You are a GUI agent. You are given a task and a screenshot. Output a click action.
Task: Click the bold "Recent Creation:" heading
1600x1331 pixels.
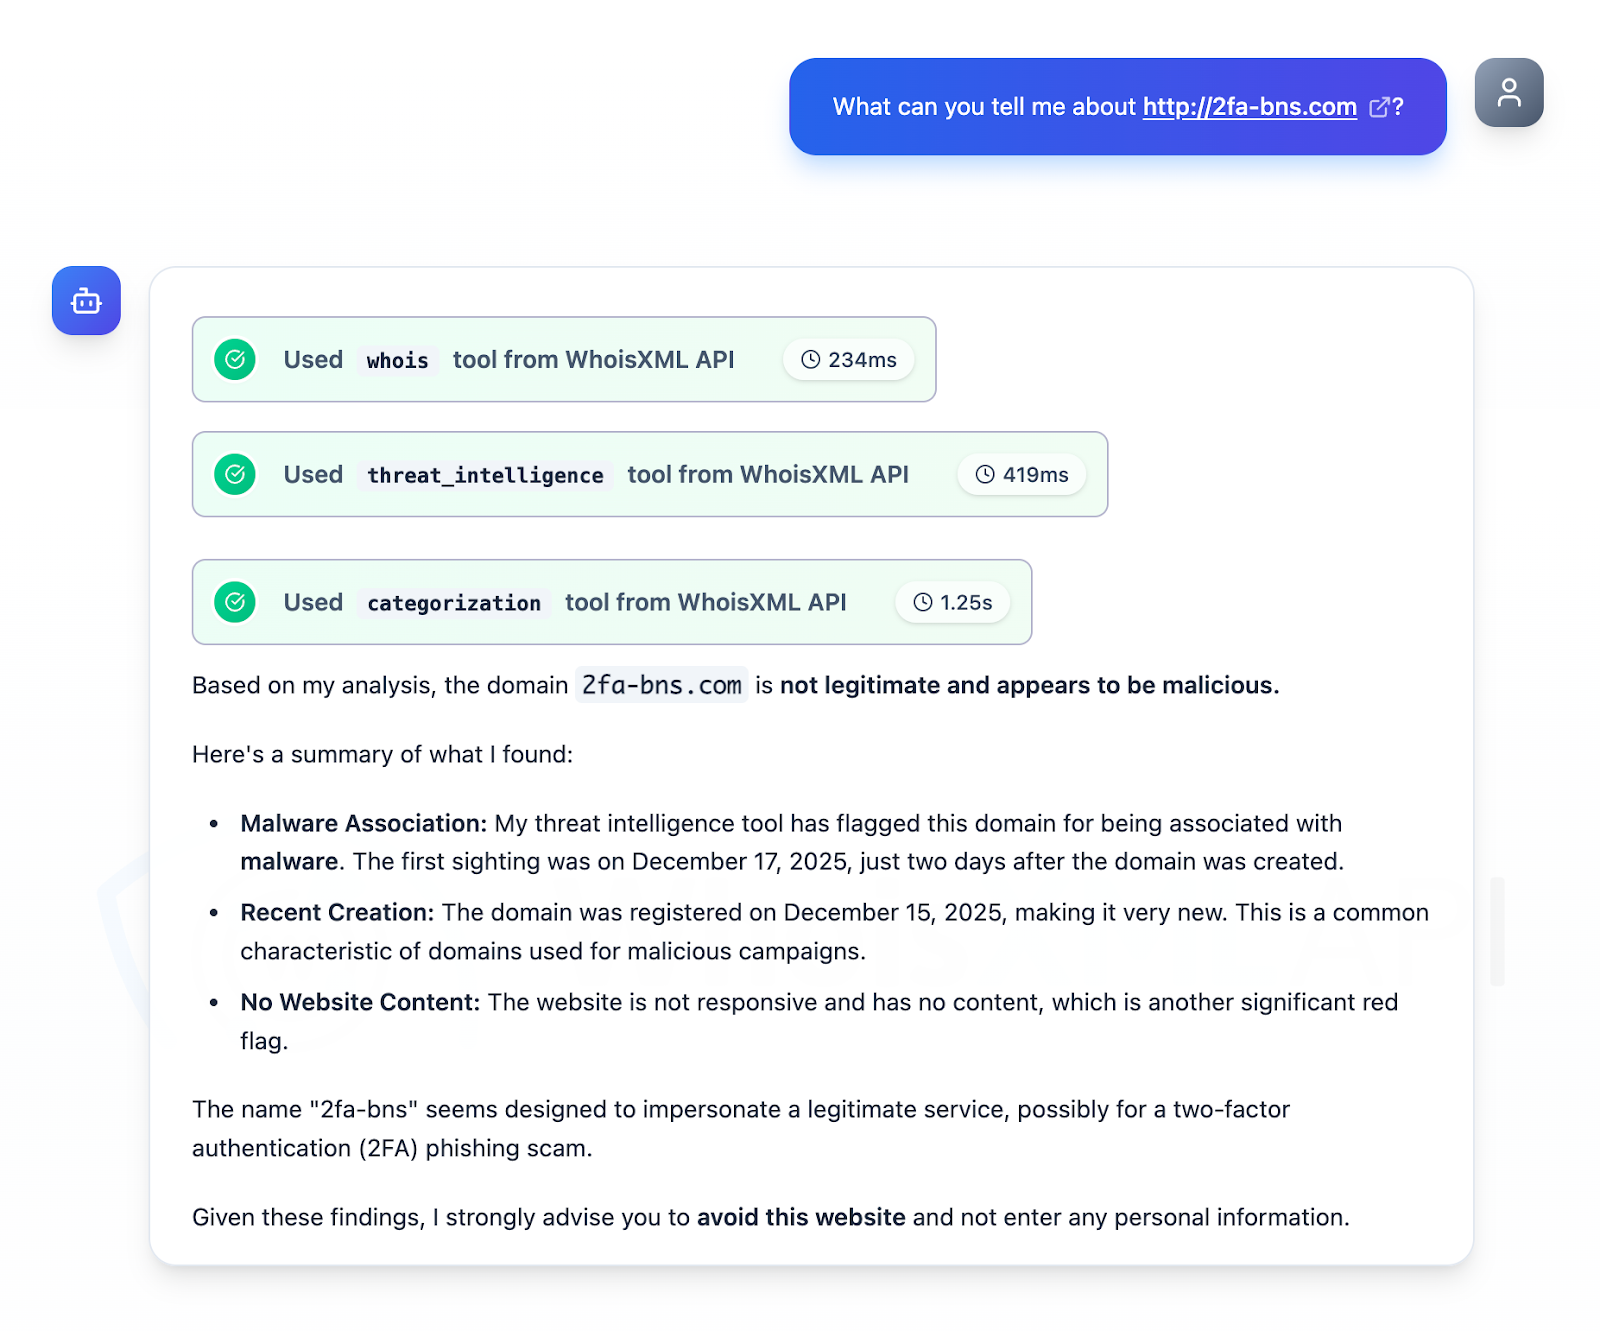(x=337, y=912)
